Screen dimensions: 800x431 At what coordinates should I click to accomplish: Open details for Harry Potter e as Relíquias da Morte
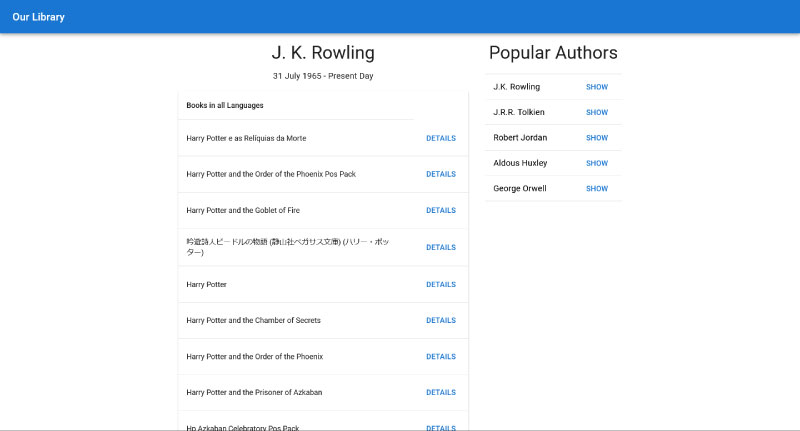(x=441, y=138)
